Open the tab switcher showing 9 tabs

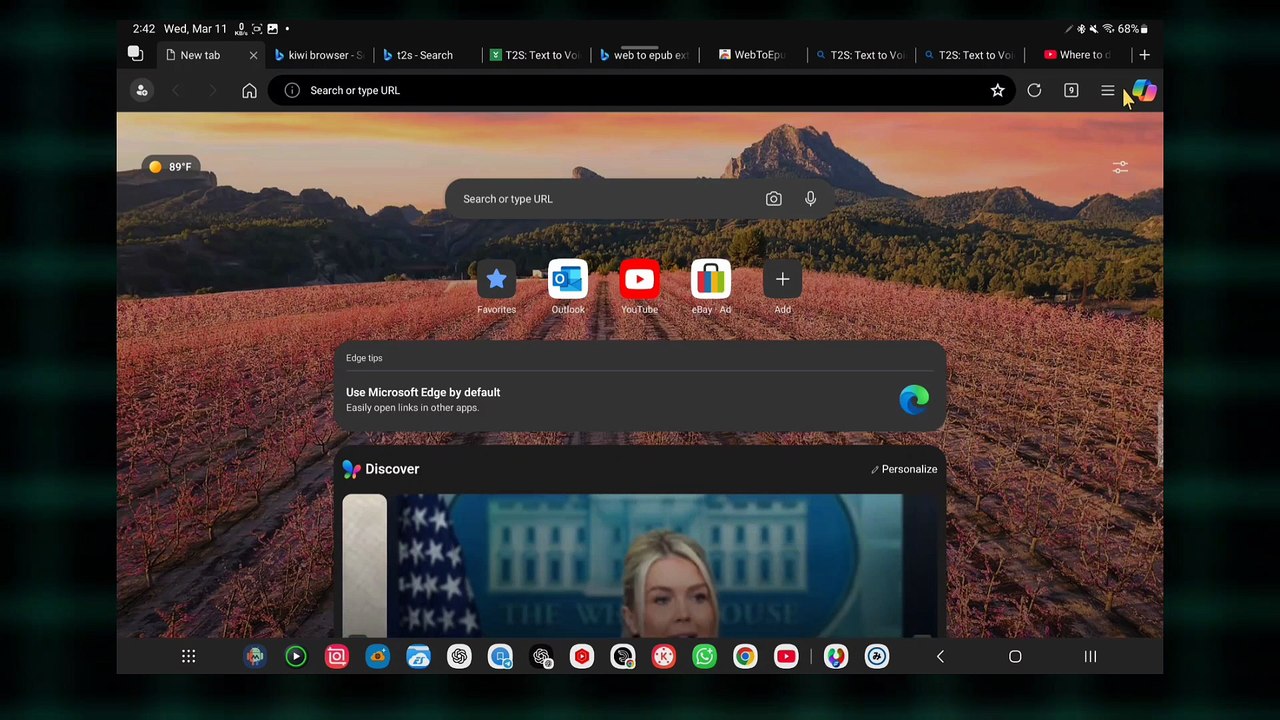1071,91
